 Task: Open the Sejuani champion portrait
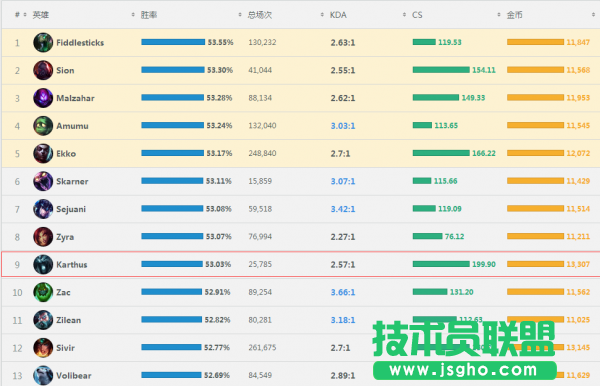pos(43,209)
